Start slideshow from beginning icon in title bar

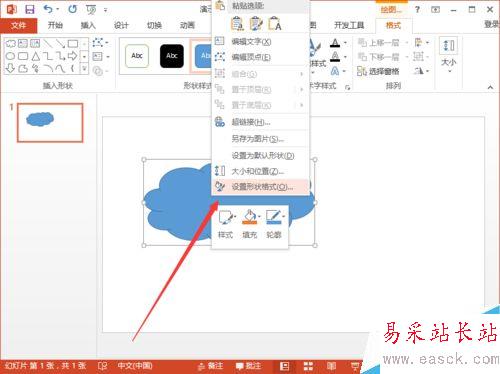click(91, 10)
